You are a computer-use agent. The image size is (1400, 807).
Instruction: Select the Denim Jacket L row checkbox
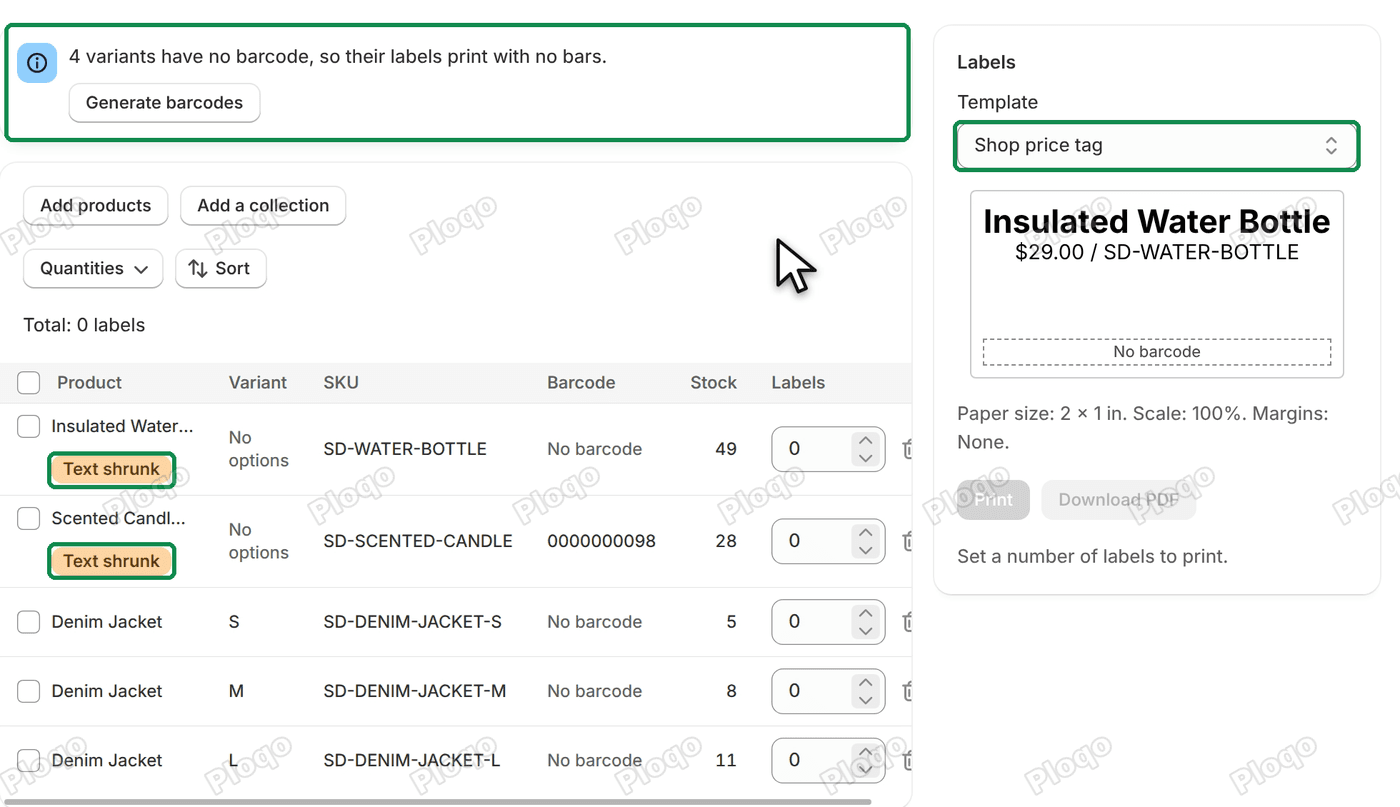coord(29,760)
